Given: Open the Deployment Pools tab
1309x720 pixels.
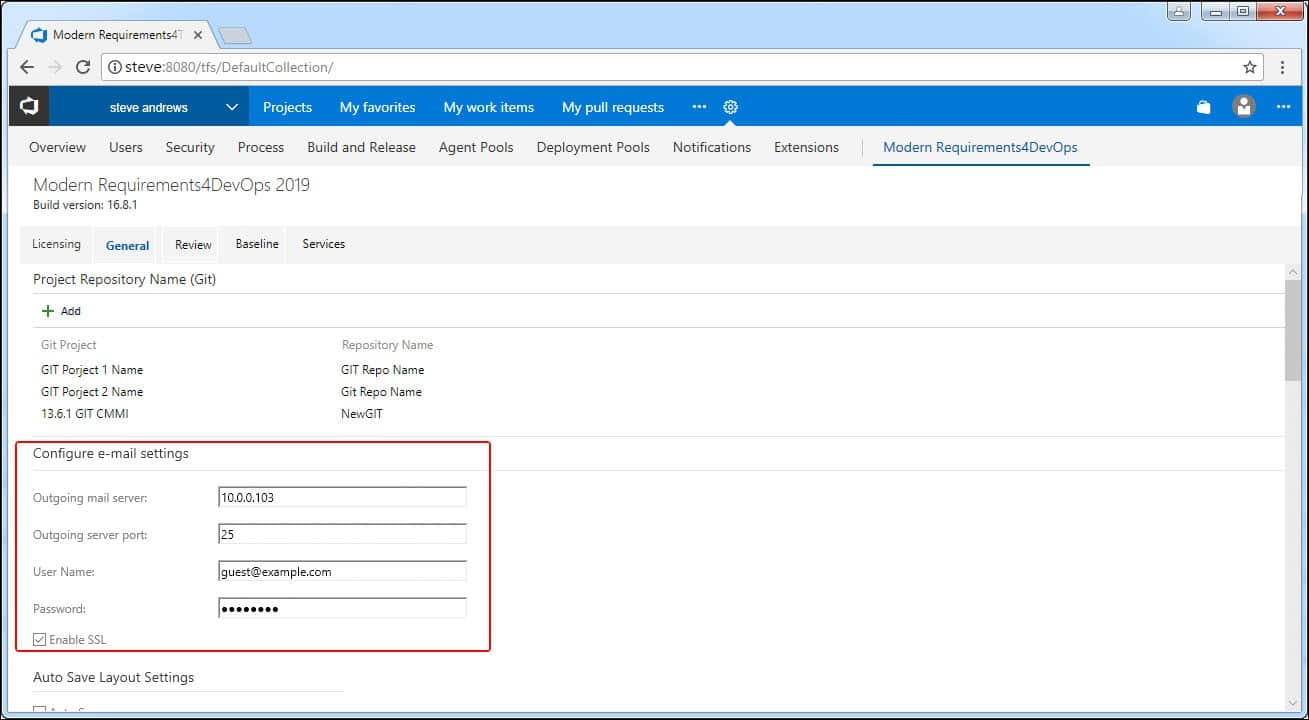Looking at the screenshot, I should [x=593, y=147].
